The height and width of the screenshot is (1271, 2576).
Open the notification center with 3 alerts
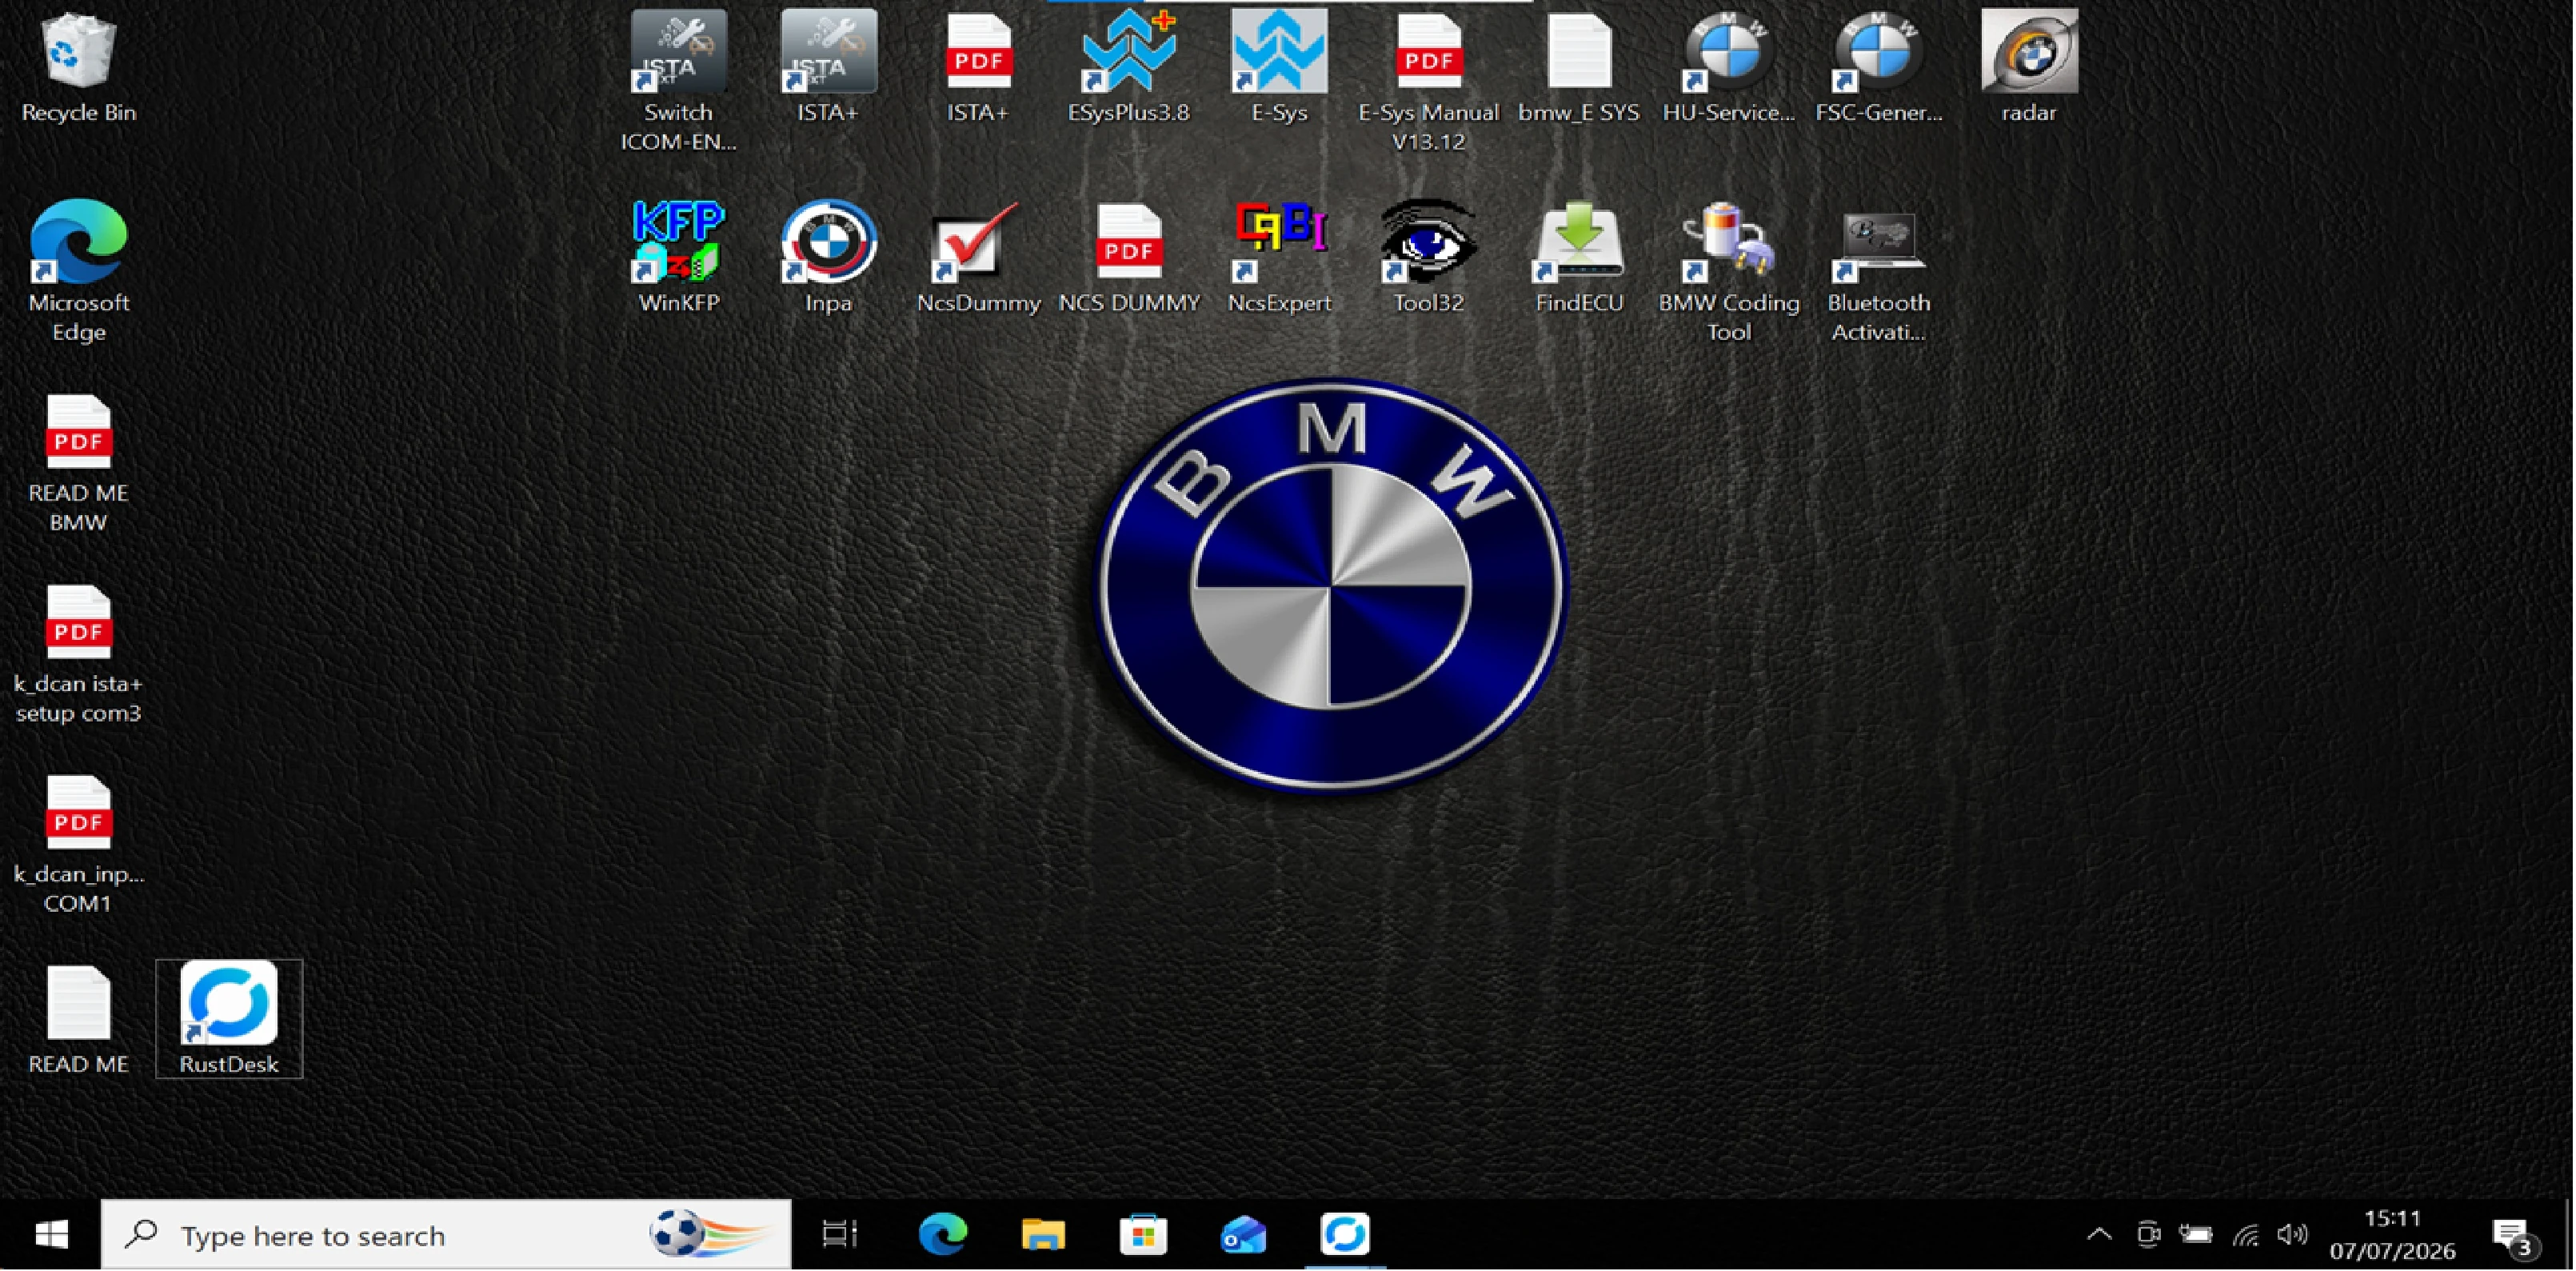click(x=2514, y=1237)
